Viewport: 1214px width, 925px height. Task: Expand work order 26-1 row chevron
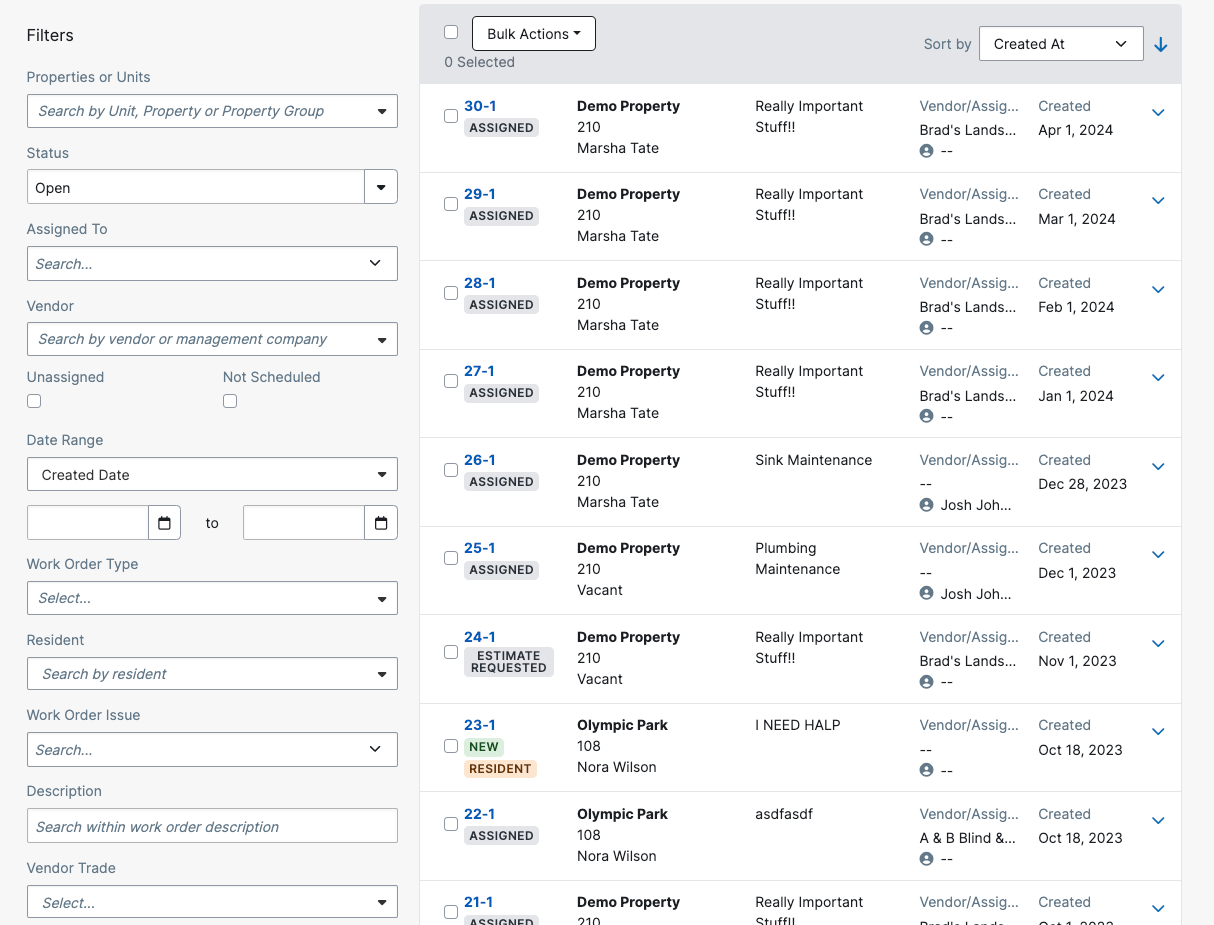click(x=1158, y=467)
